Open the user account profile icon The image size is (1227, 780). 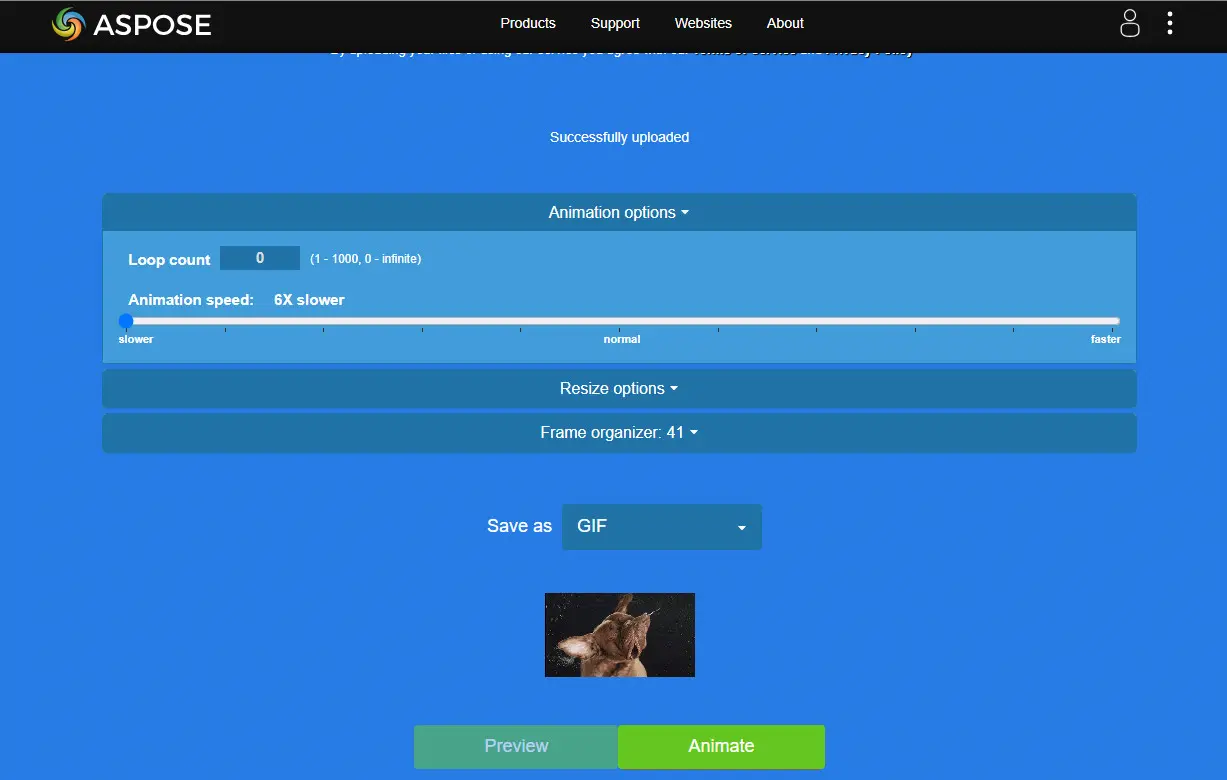(x=1129, y=24)
